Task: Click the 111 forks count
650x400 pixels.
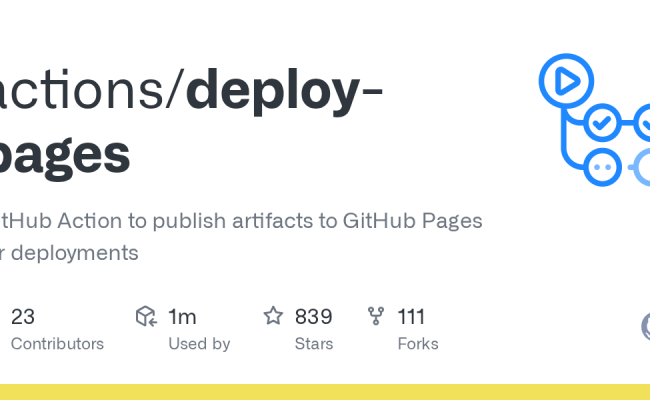Action: tap(411, 317)
